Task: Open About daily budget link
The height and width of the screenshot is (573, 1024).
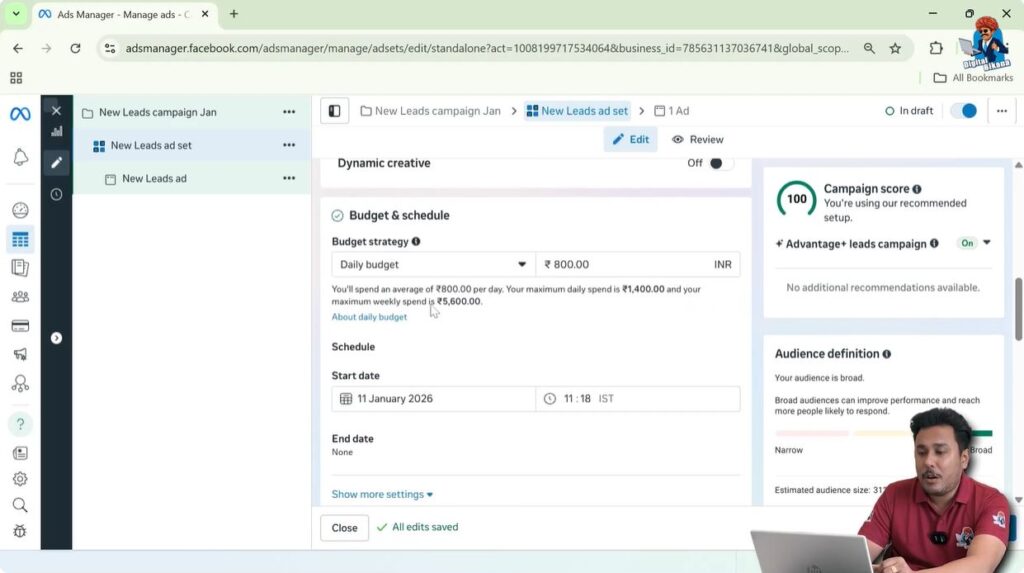Action: click(x=369, y=317)
